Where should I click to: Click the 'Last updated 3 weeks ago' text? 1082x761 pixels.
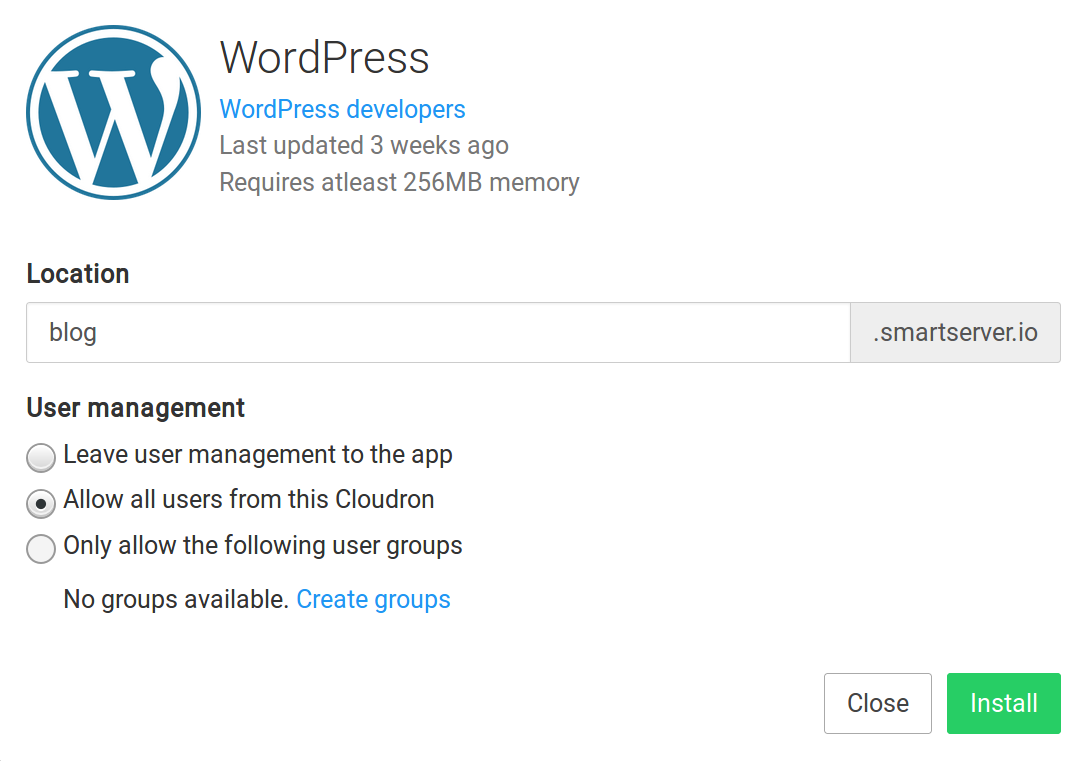tap(363, 146)
